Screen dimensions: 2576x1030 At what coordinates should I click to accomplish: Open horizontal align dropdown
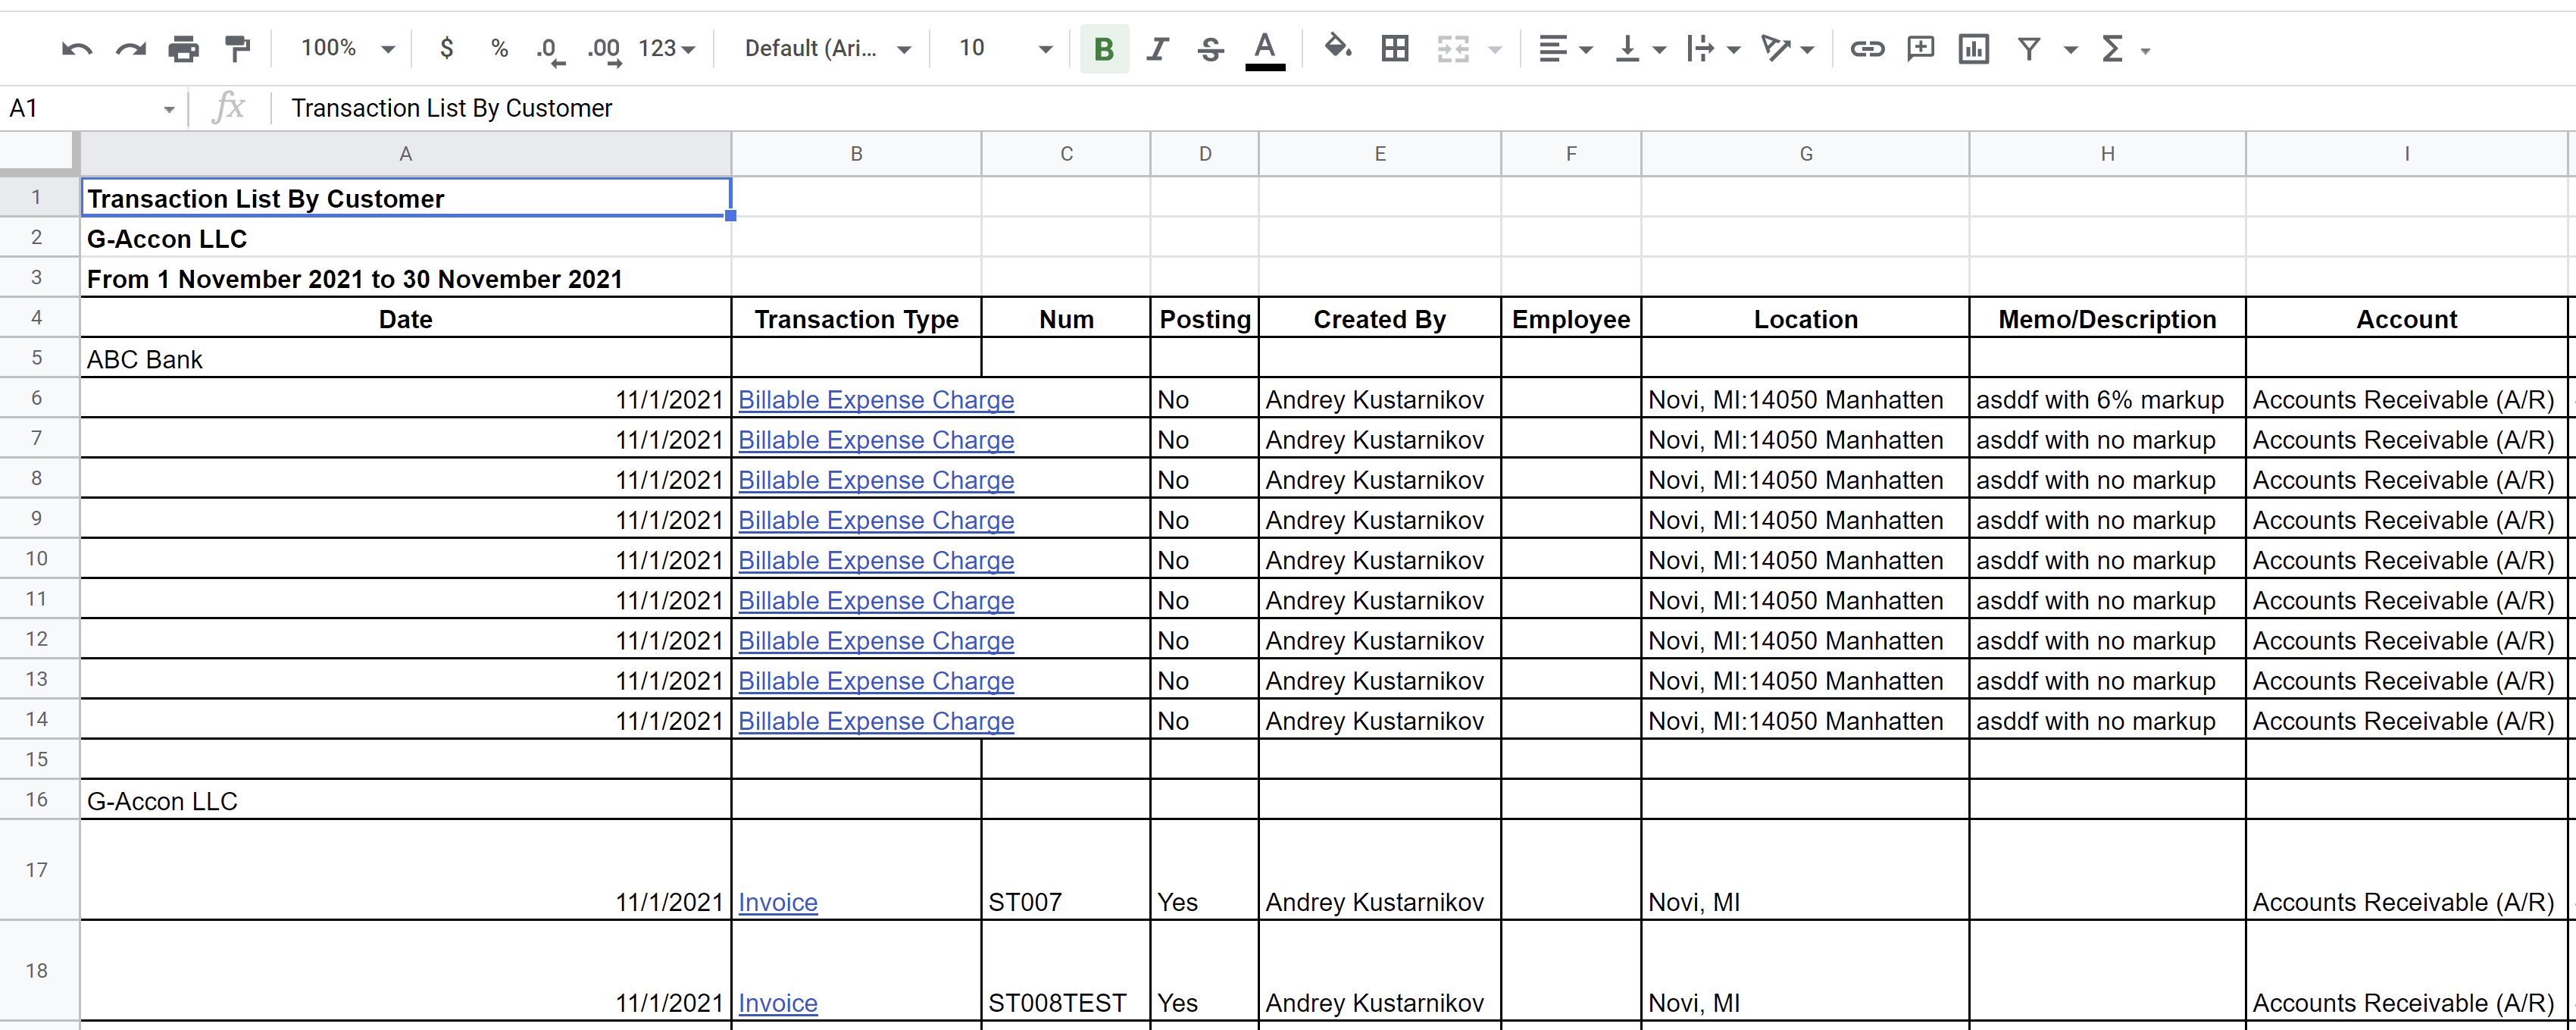(1565, 48)
